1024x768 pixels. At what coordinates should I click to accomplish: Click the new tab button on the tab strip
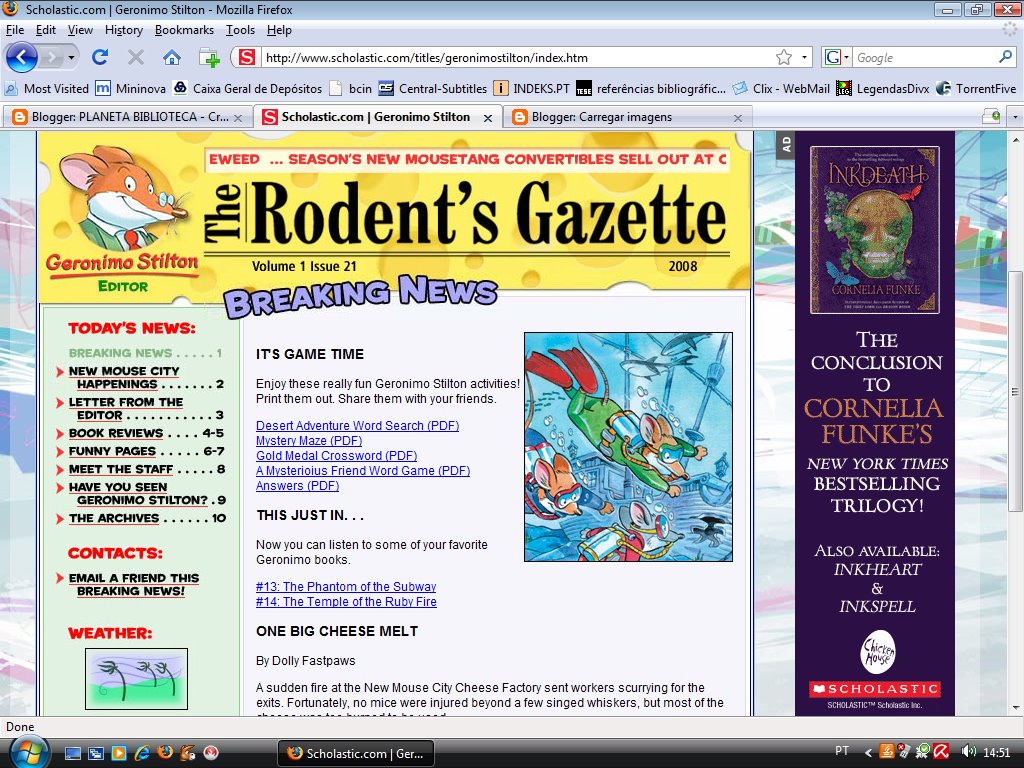point(991,117)
